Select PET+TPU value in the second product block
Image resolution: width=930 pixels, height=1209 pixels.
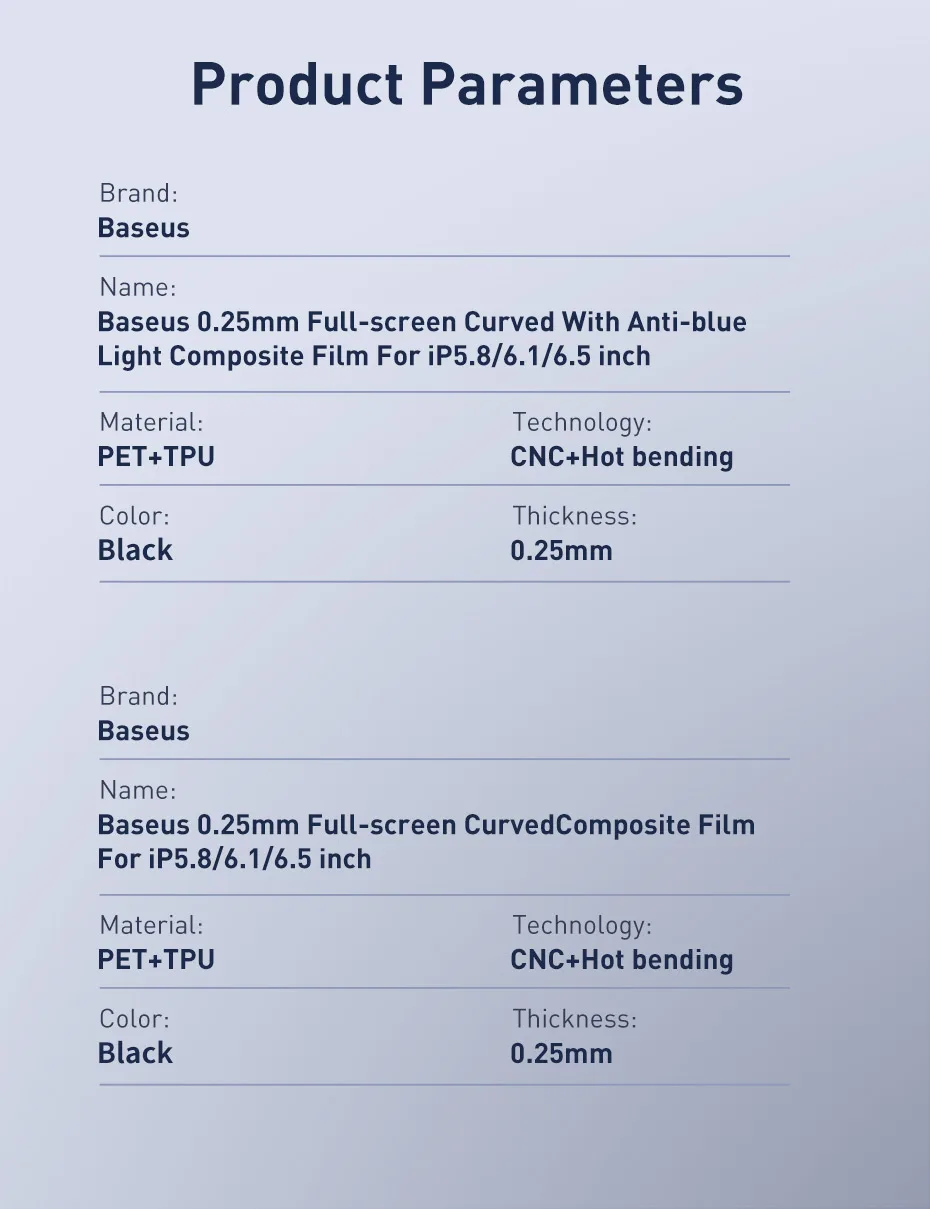coord(156,960)
